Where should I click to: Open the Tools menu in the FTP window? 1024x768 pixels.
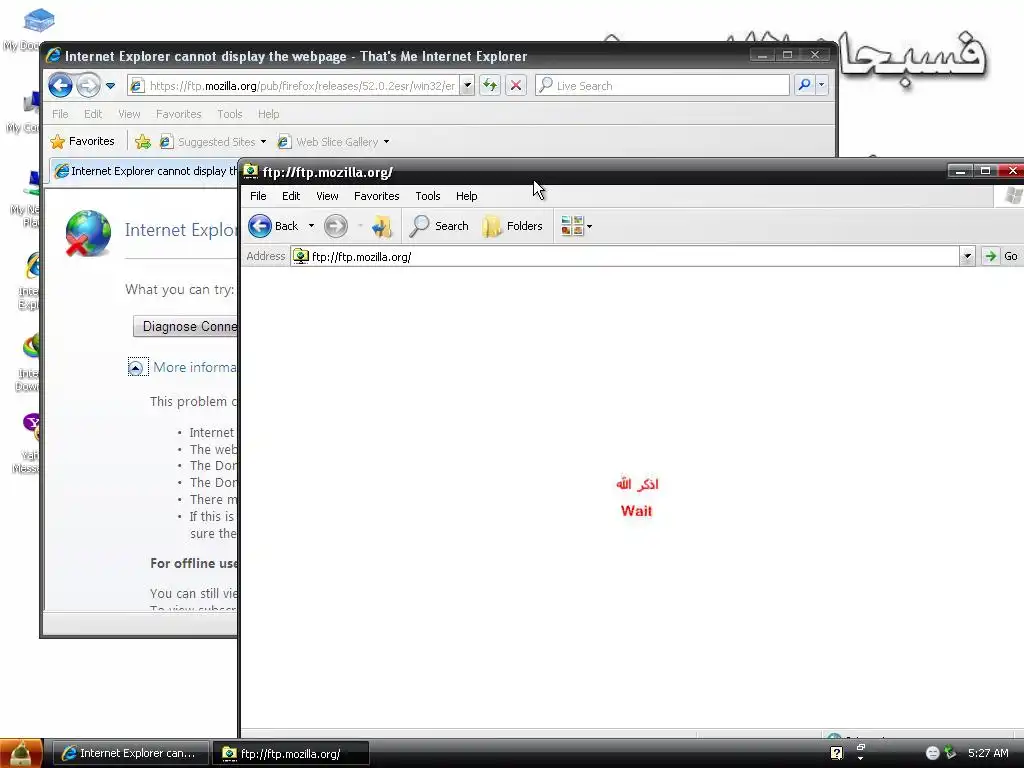(x=428, y=196)
